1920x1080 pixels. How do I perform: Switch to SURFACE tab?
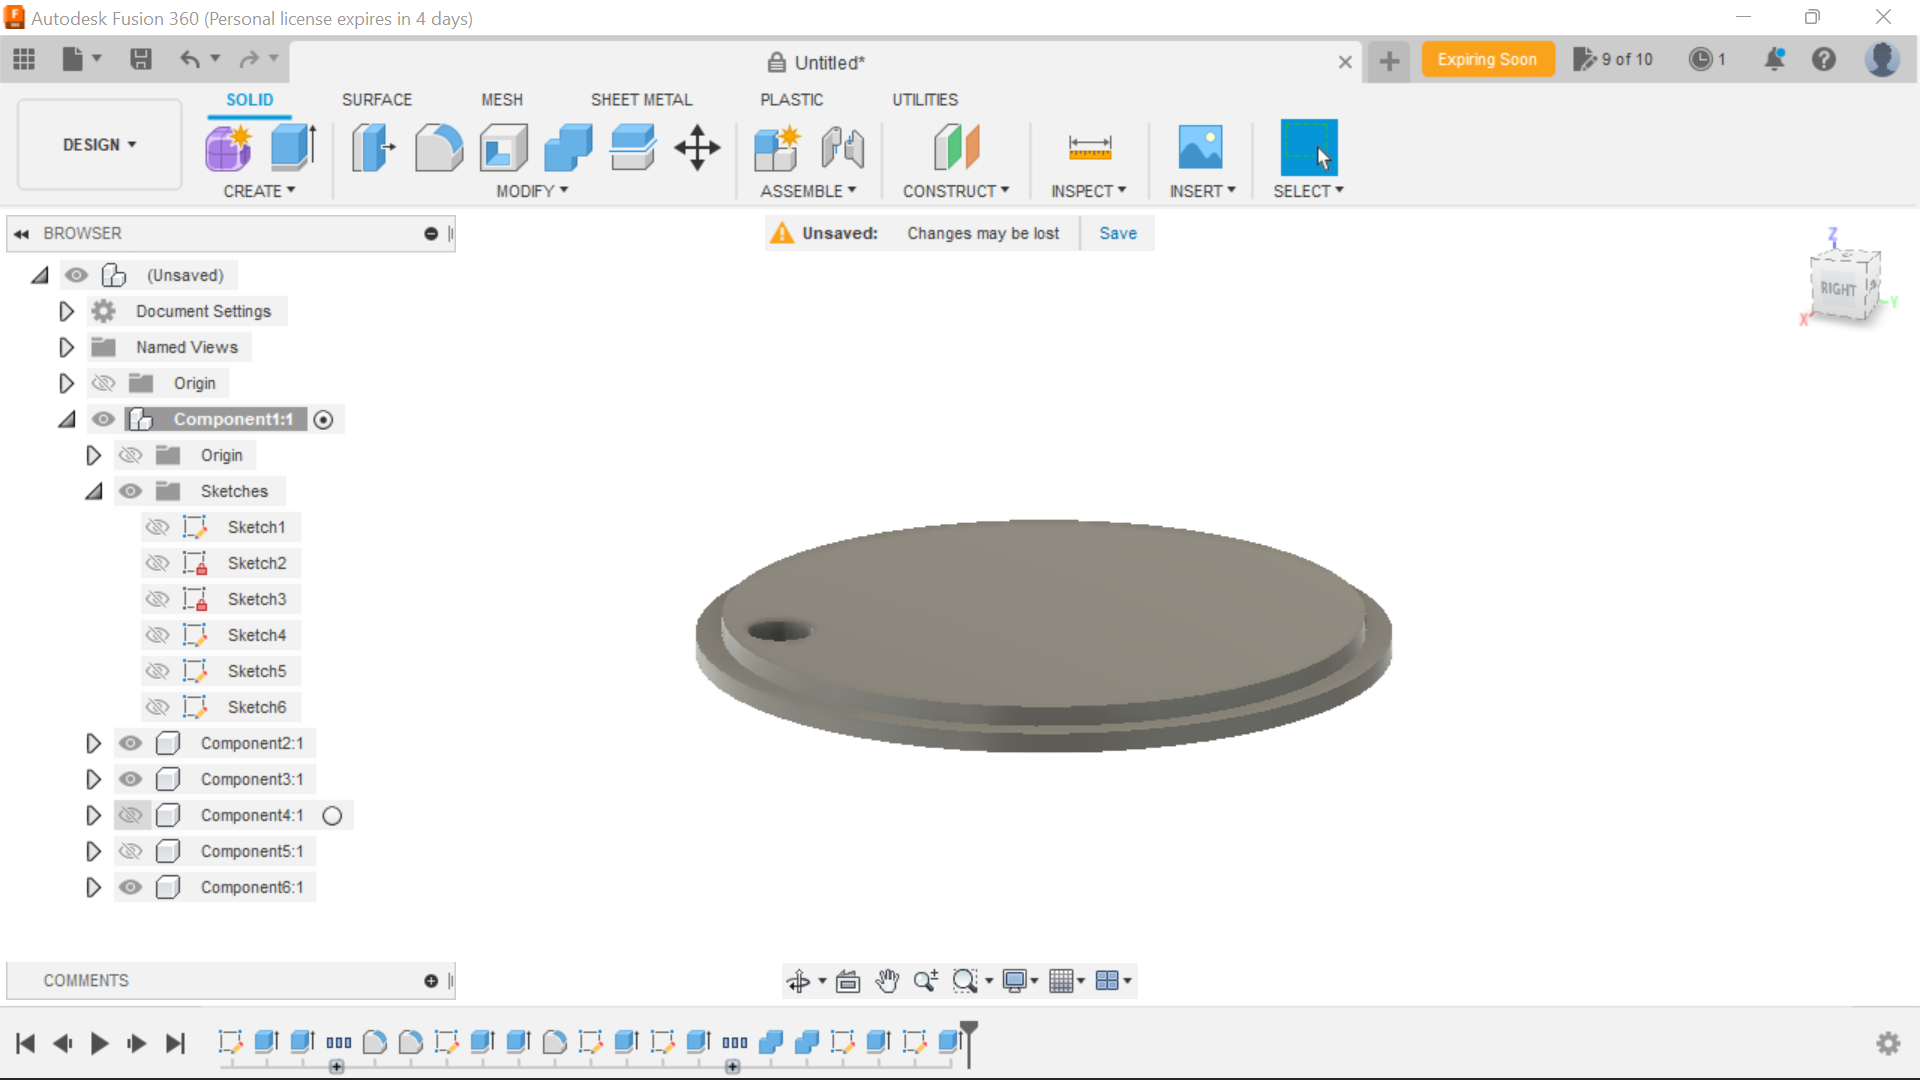375,99
